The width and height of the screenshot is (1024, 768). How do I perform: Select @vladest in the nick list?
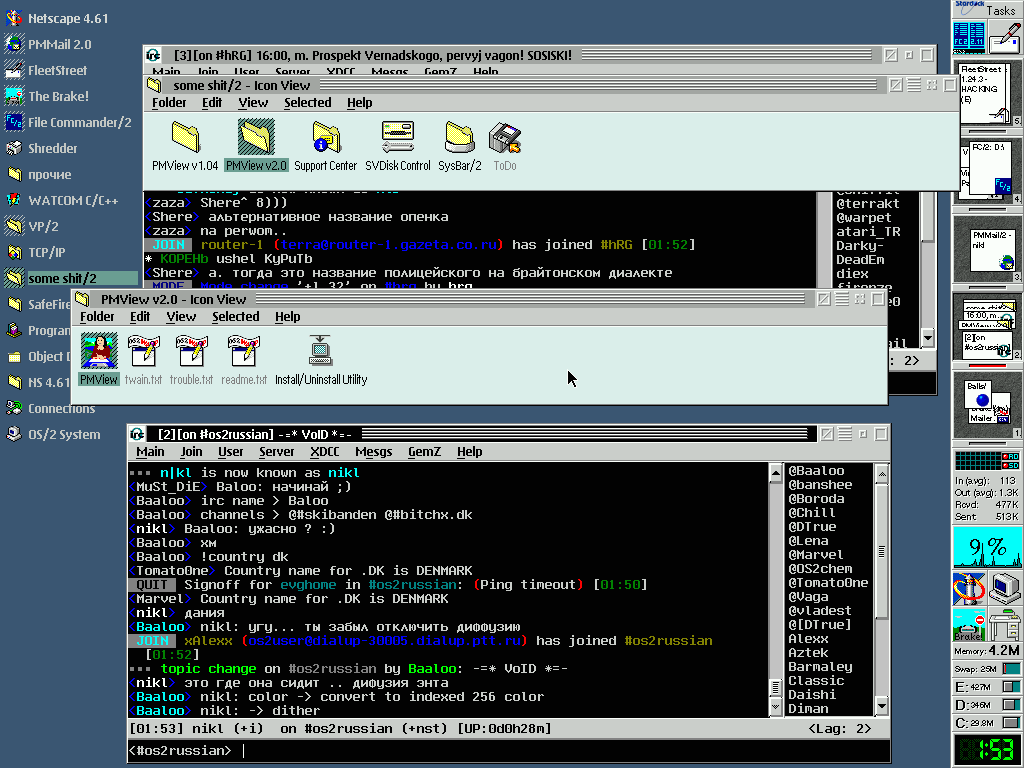(x=820, y=611)
